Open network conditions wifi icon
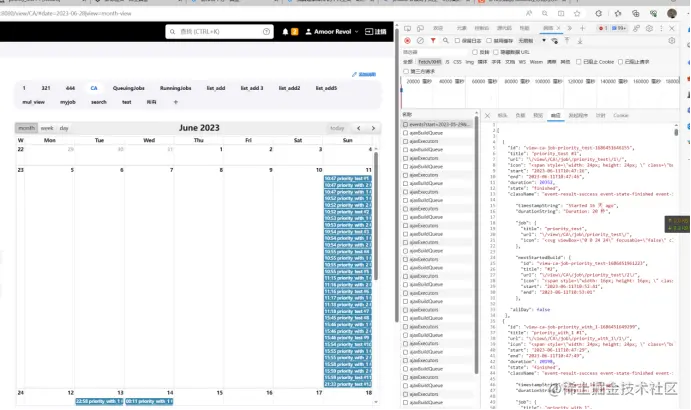The width and height of the screenshot is (691, 410). 554,41
